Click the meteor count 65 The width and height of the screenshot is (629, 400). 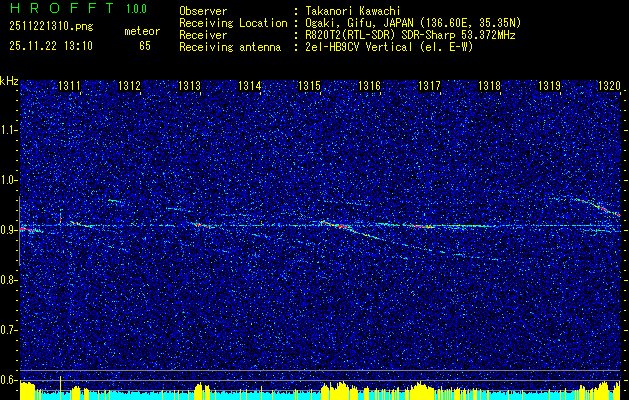(145, 46)
